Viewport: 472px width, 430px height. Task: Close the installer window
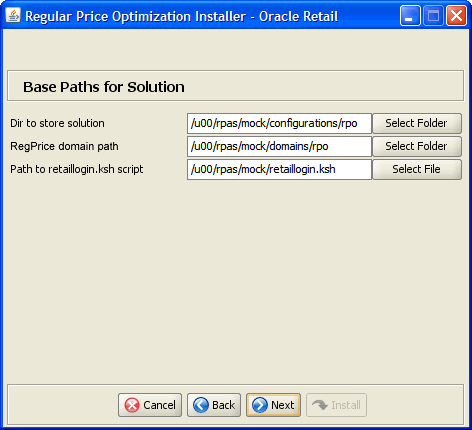(x=456, y=16)
